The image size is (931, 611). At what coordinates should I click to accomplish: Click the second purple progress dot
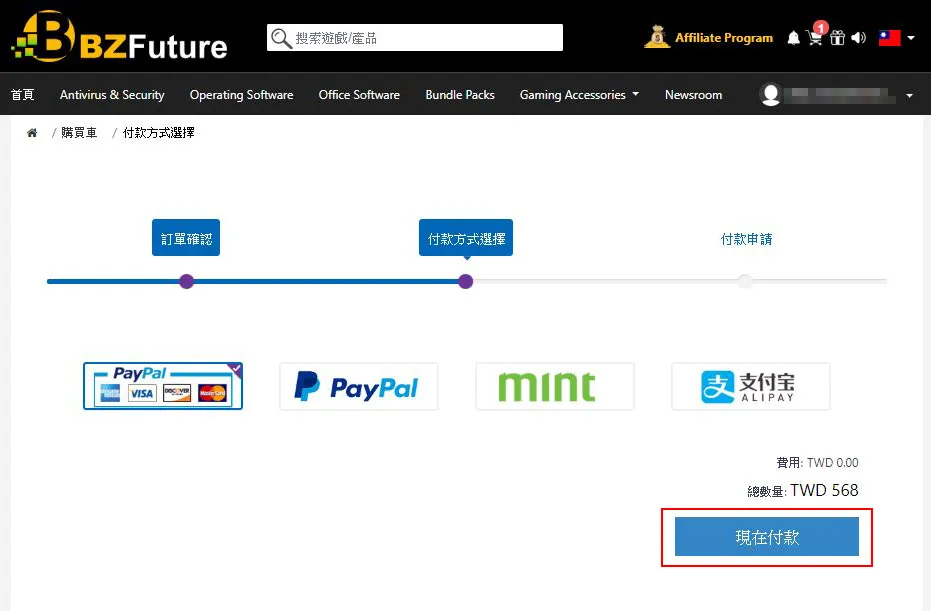coord(466,281)
